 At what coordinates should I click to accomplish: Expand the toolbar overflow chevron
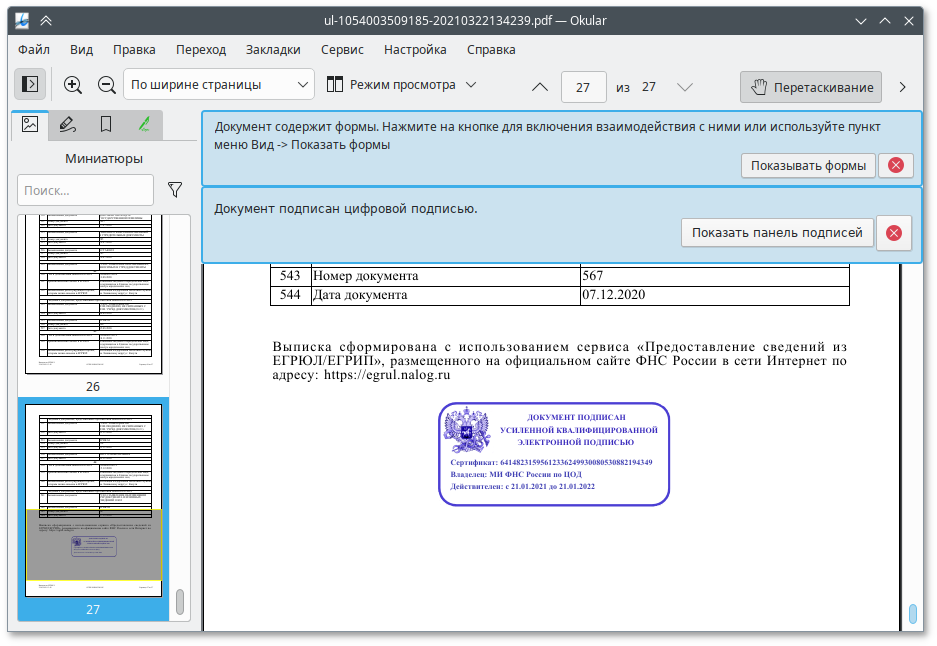coord(903,87)
